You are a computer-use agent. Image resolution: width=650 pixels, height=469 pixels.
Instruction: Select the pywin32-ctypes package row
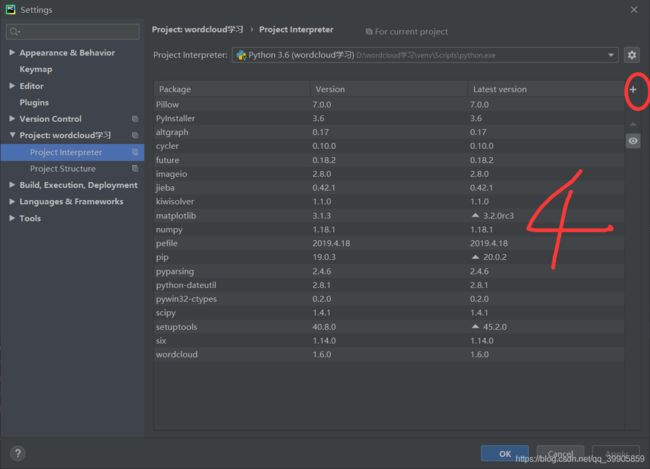point(389,299)
